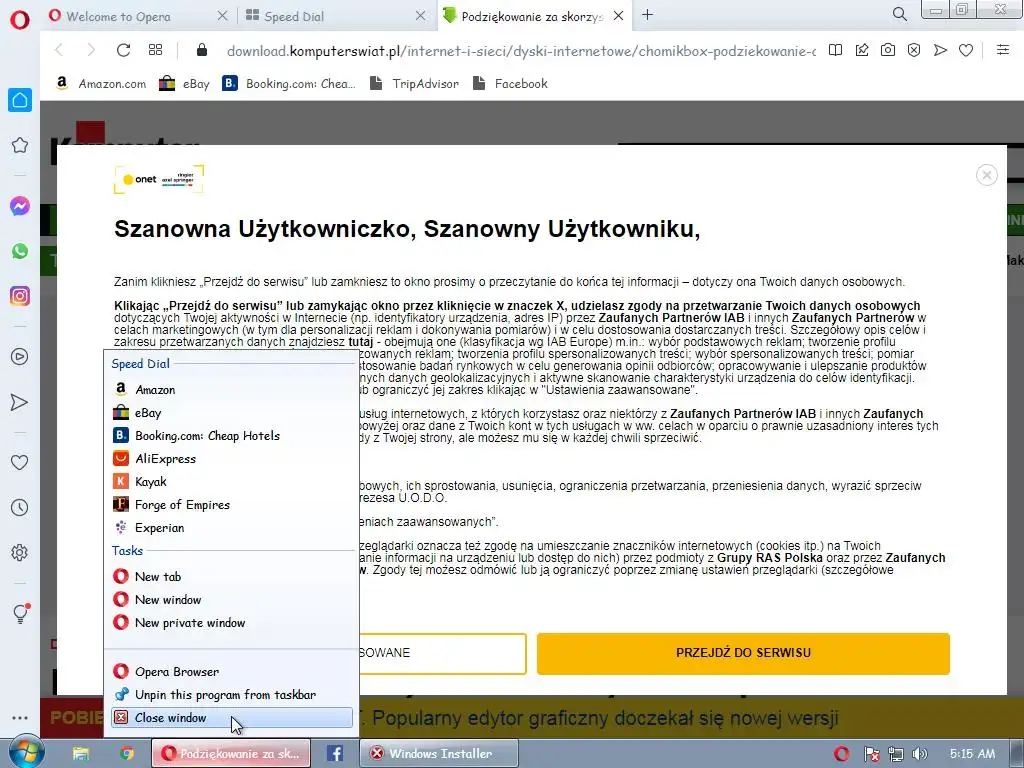The width and height of the screenshot is (1024, 768).
Task: Click the Home icon in Opera sidebar
Action: pyautogui.click(x=20, y=100)
